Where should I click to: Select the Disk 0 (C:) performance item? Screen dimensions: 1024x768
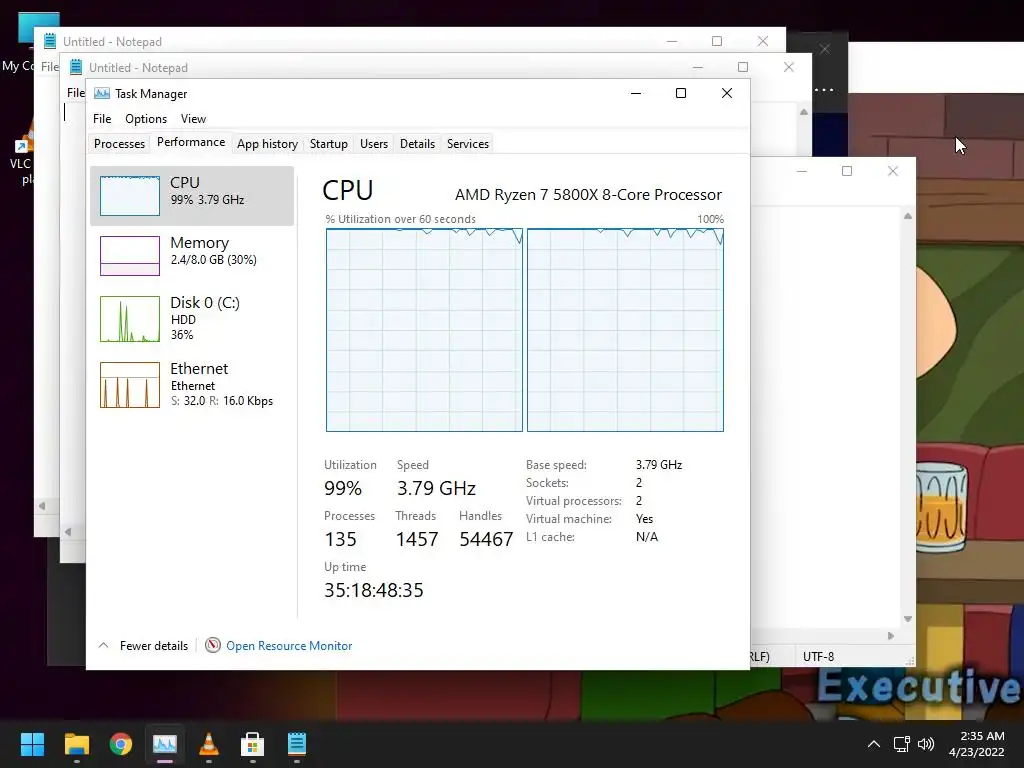pos(192,319)
